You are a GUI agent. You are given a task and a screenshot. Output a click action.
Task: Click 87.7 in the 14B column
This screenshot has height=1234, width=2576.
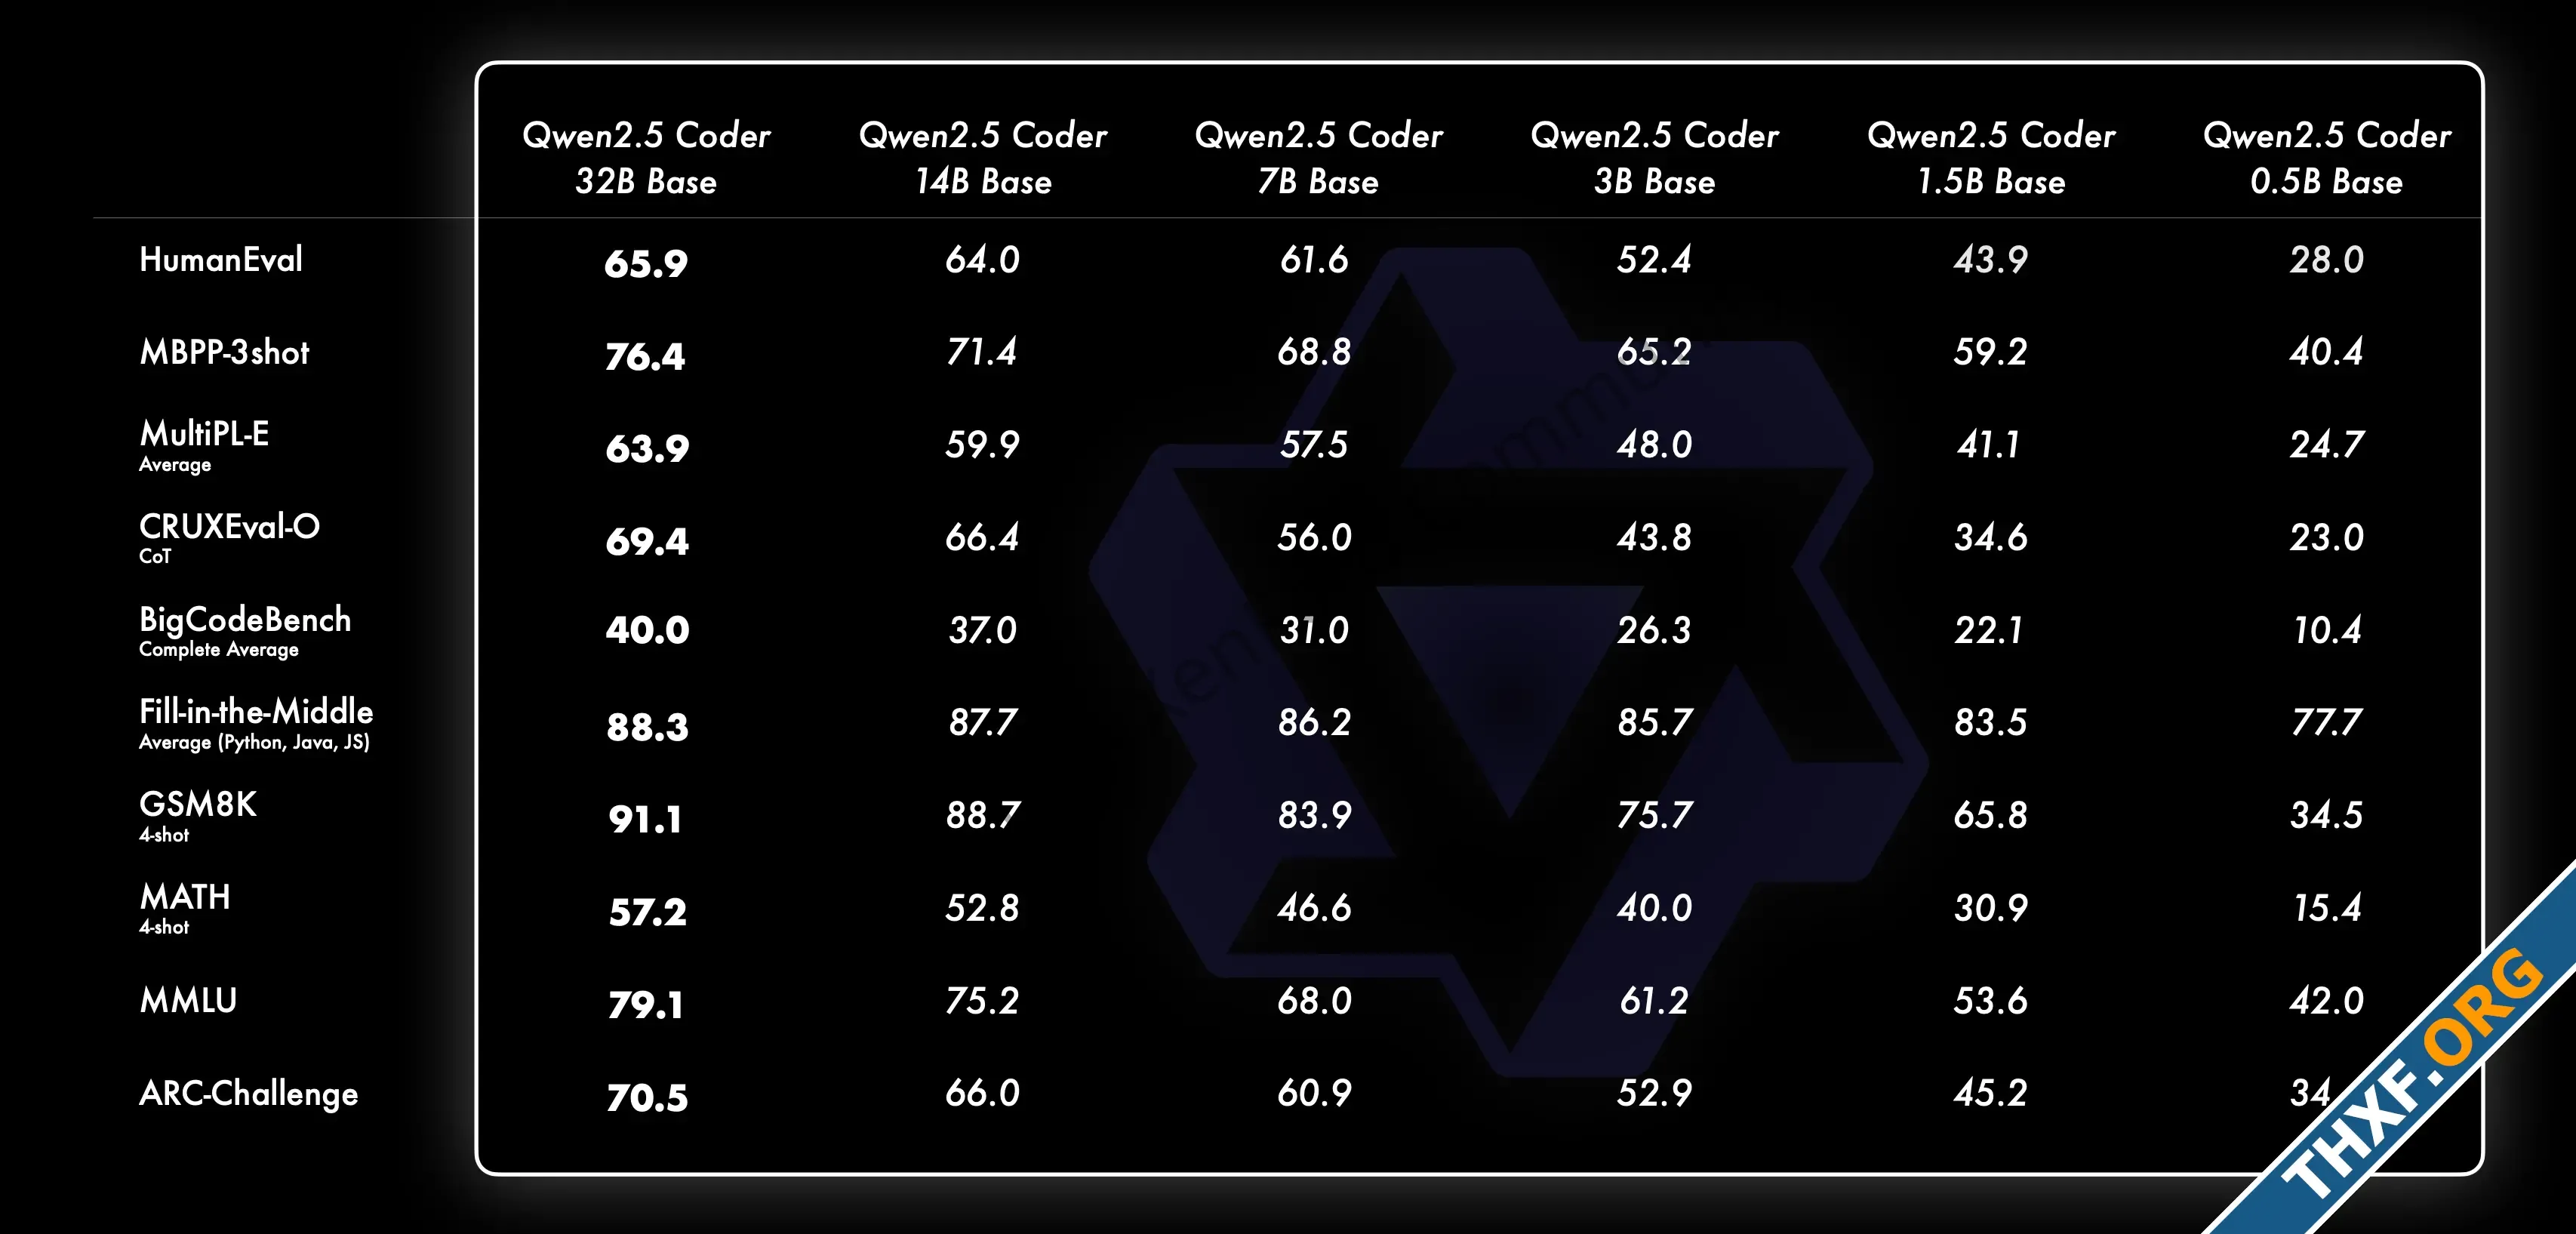tap(983, 723)
